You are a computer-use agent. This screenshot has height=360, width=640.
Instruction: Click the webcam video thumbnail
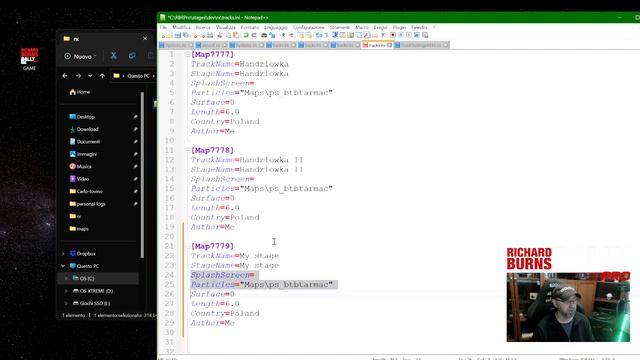click(568, 307)
